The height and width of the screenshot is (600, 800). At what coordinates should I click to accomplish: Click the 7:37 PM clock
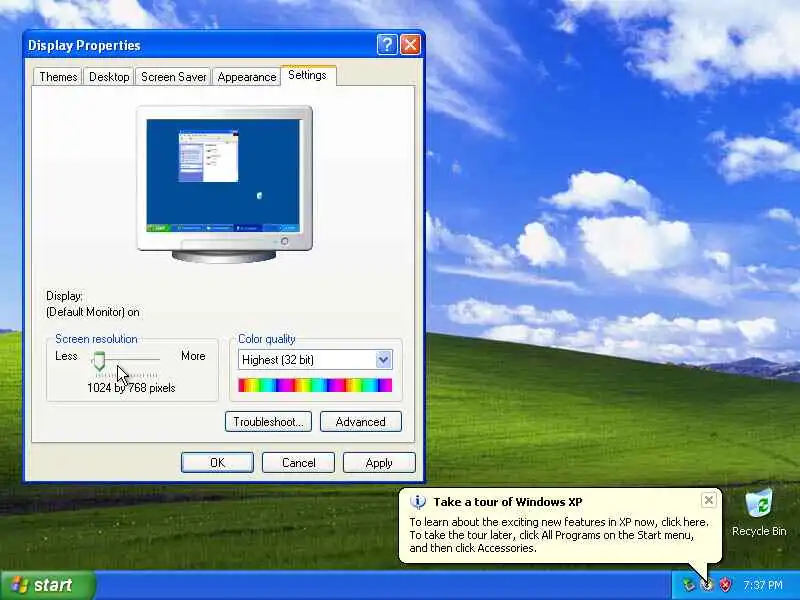pos(763,585)
